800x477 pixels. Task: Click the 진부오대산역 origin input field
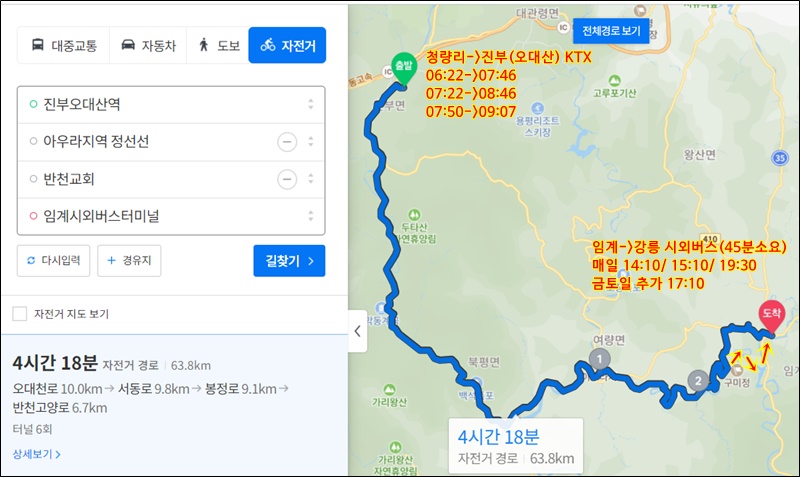[171, 105]
